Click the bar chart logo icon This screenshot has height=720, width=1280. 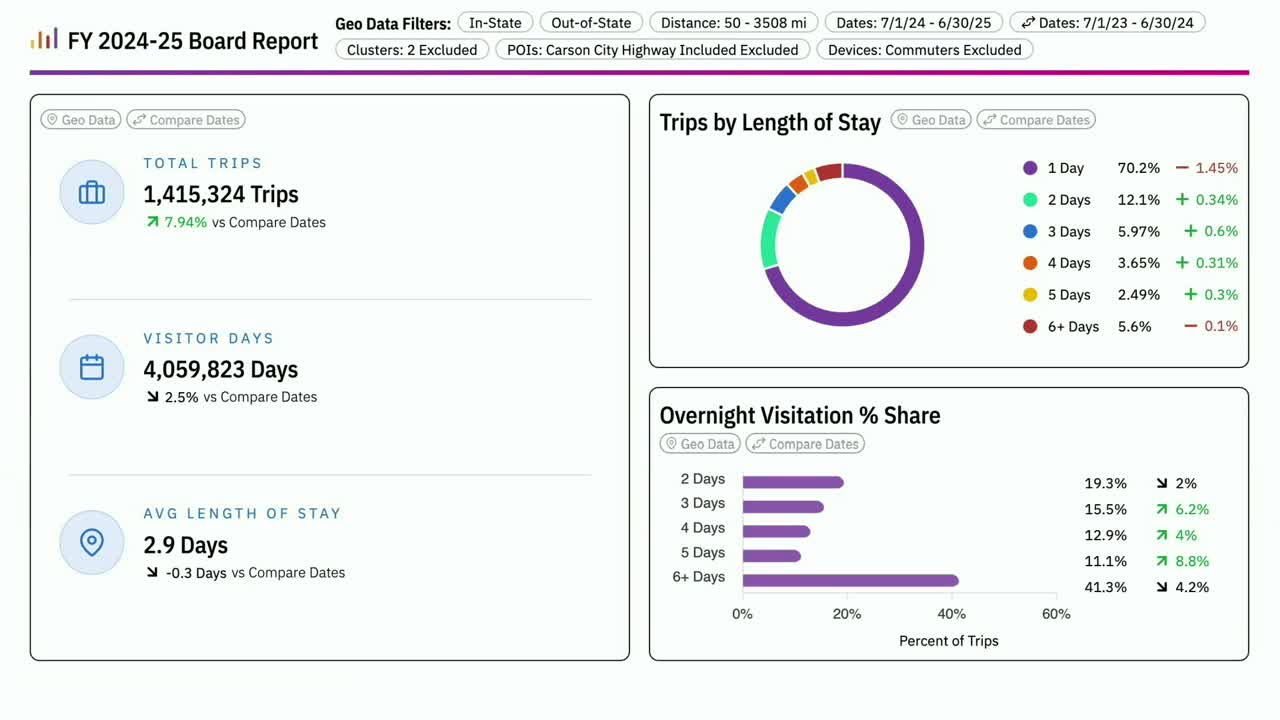click(44, 40)
